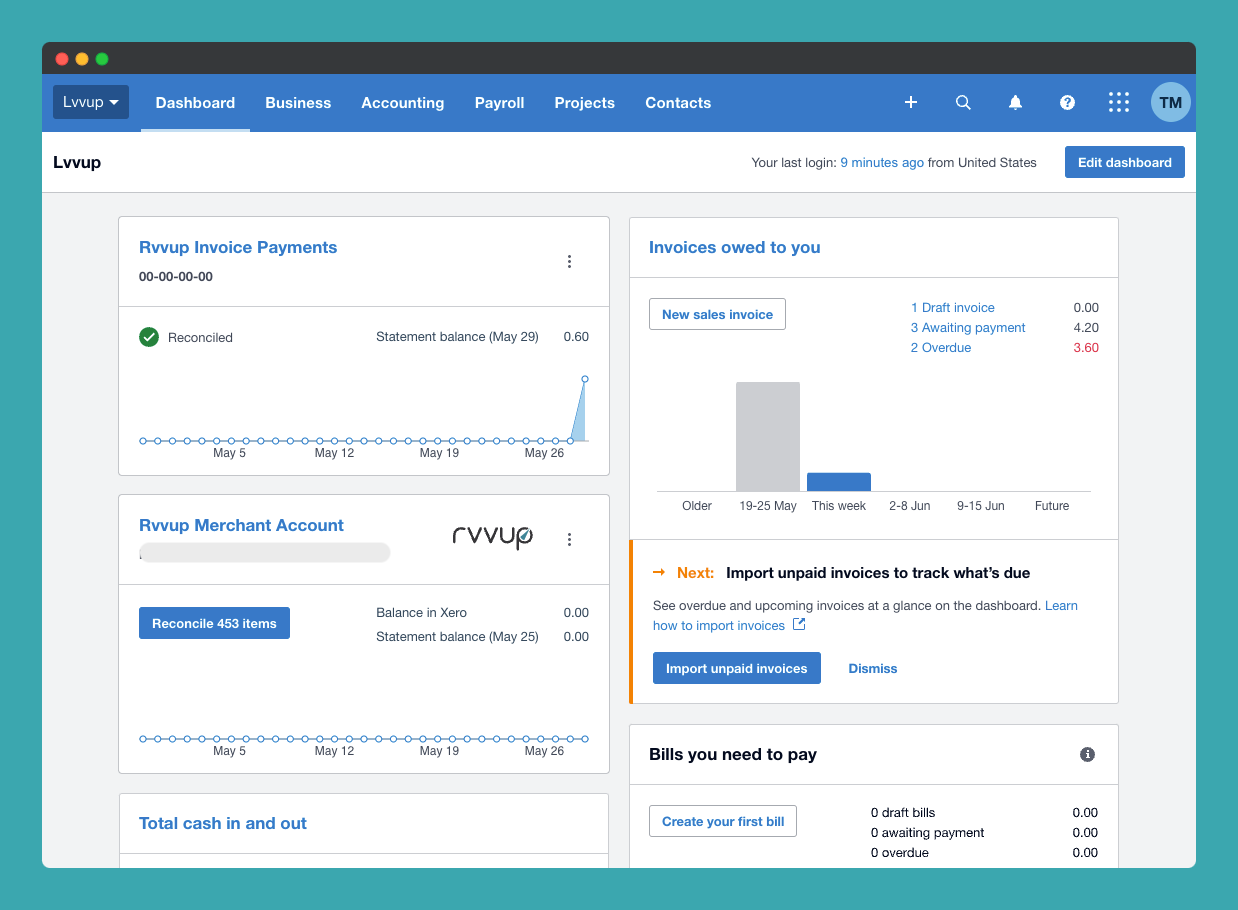This screenshot has height=910, width=1238.
Task: Dismiss the import unpaid invoices suggestion
Action: 872,668
